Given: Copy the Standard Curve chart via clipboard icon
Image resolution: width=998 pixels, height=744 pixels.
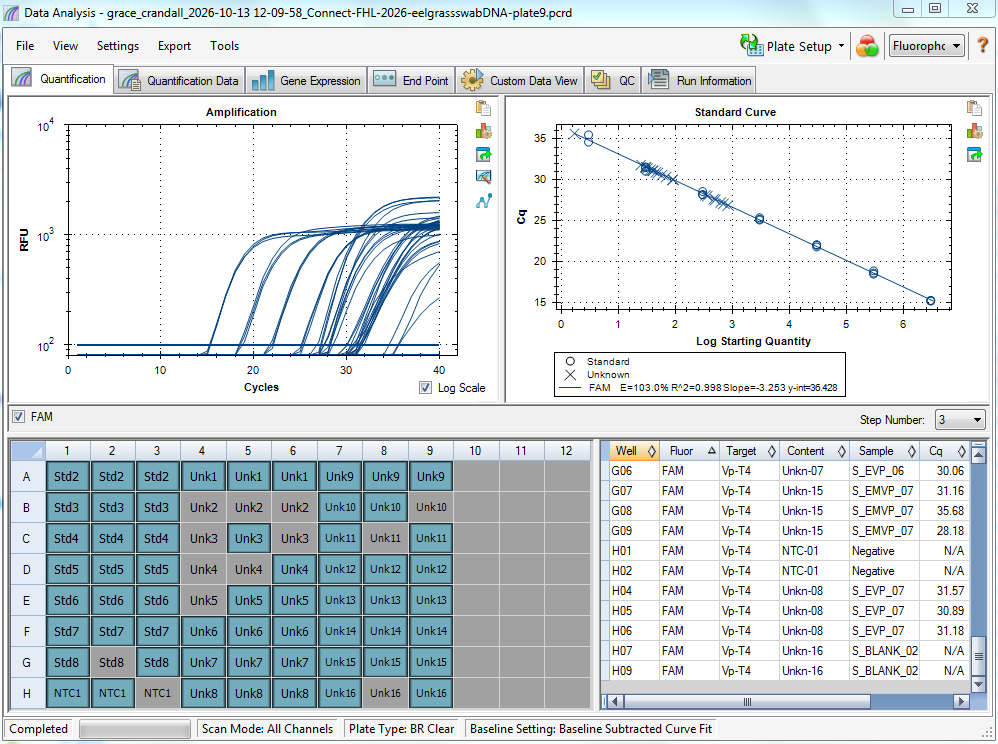Looking at the screenshot, I should point(974,108).
